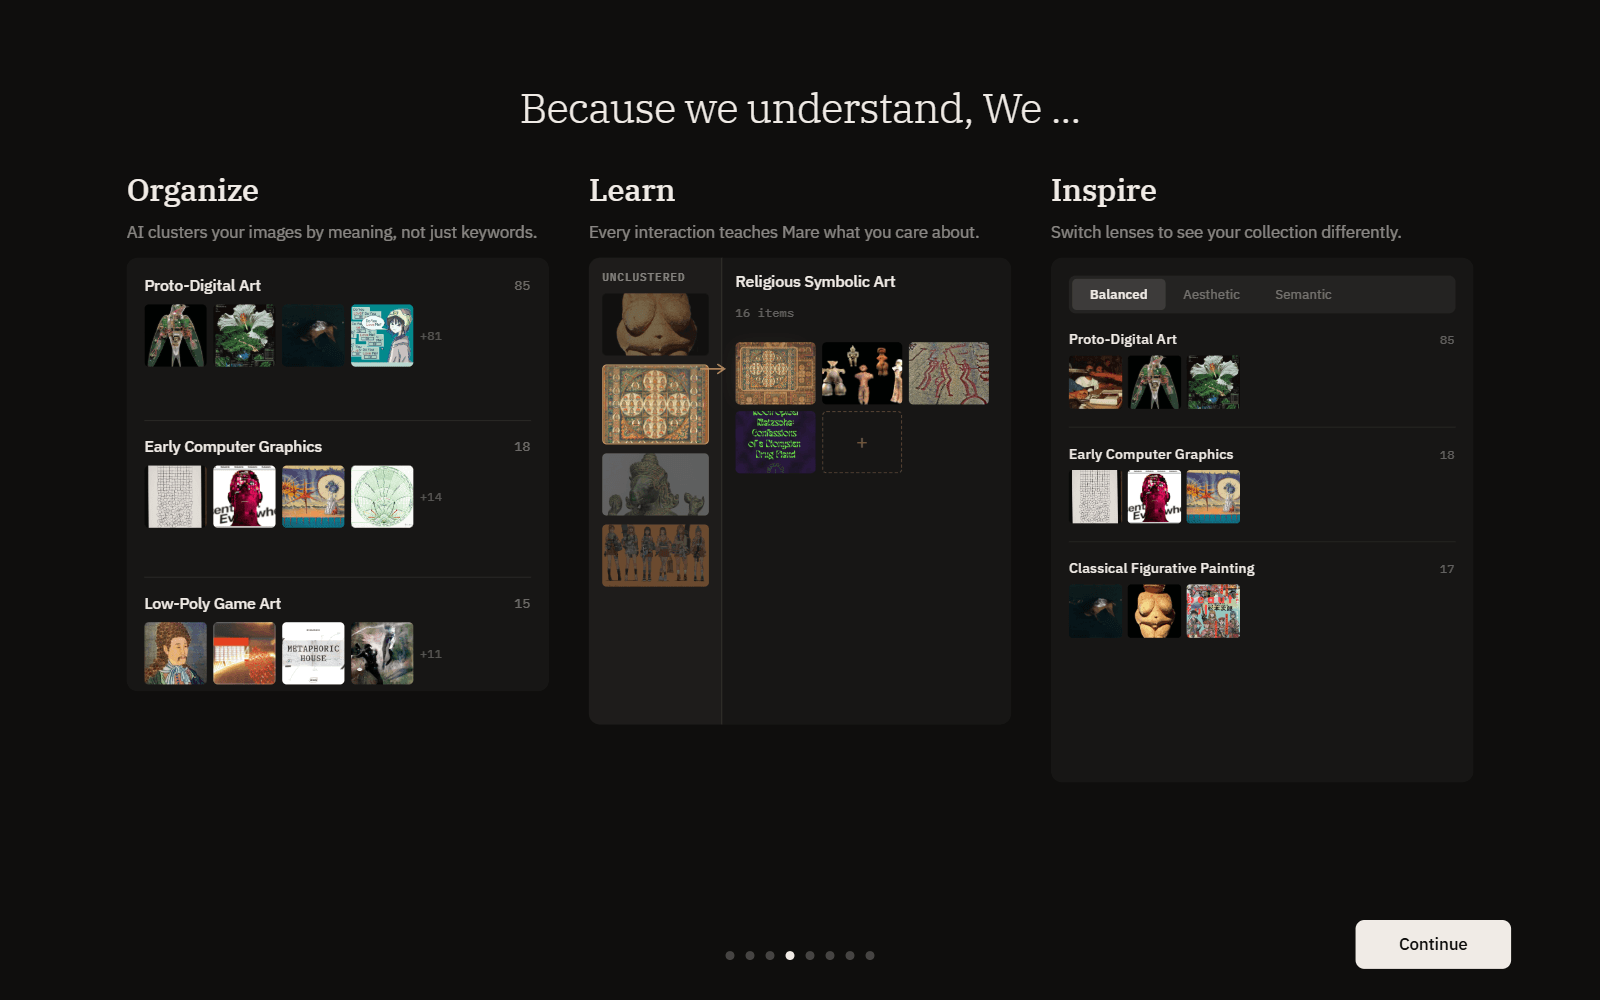Open the blue-orange landscape thumbnail in Organize Early Computer Graphics
Screen dimensions: 1600x1000
[313, 496]
